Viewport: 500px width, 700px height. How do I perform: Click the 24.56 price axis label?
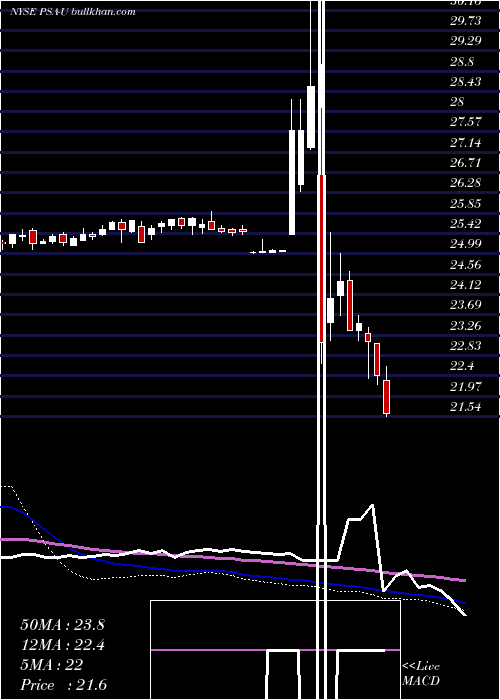point(466,265)
